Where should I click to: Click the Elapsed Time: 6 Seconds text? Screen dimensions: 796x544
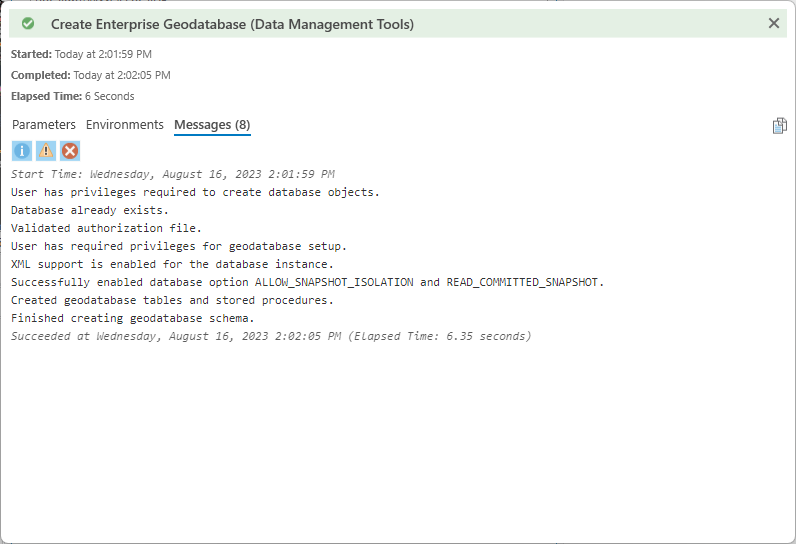click(x=73, y=96)
